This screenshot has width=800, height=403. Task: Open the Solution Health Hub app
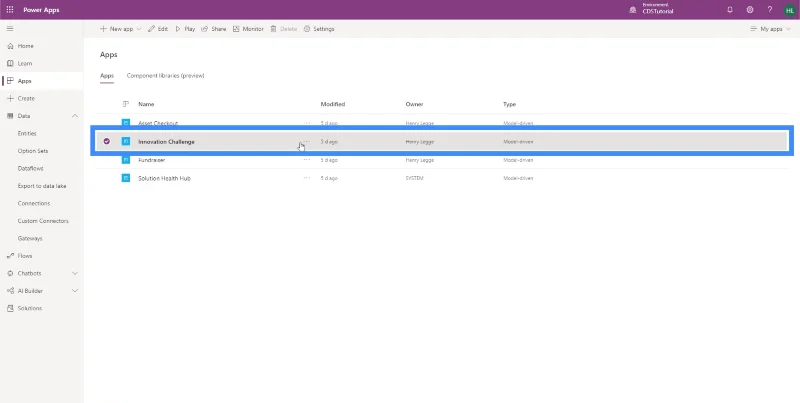tap(164, 179)
